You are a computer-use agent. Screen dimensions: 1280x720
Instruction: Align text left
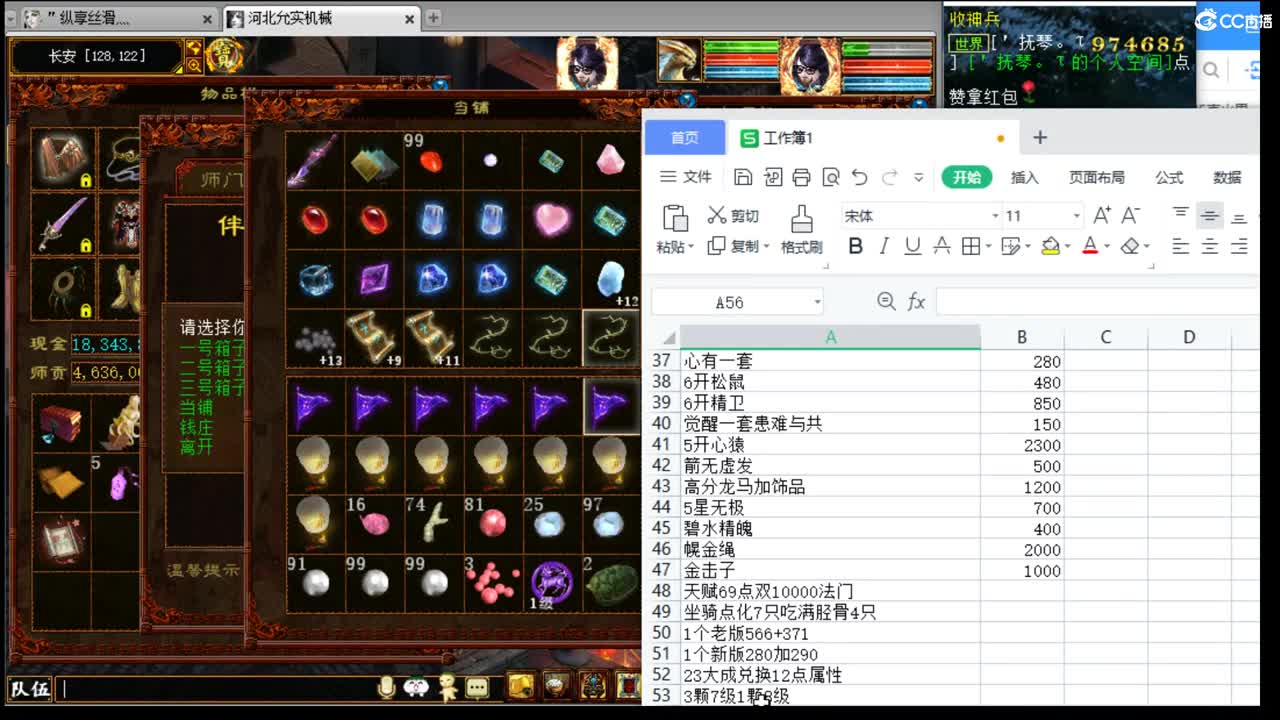(1181, 246)
